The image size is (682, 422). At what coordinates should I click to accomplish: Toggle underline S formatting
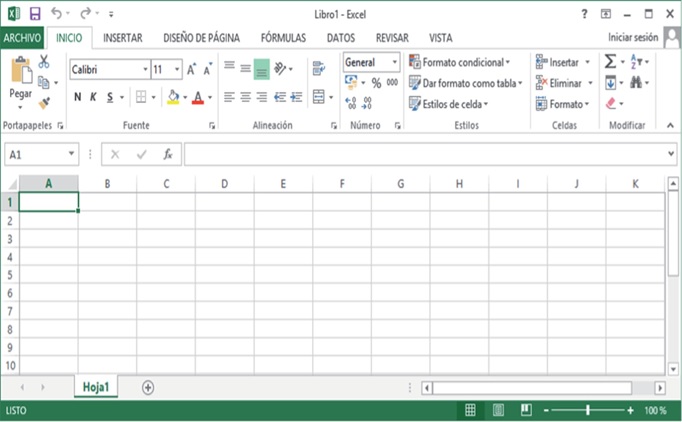pos(110,97)
